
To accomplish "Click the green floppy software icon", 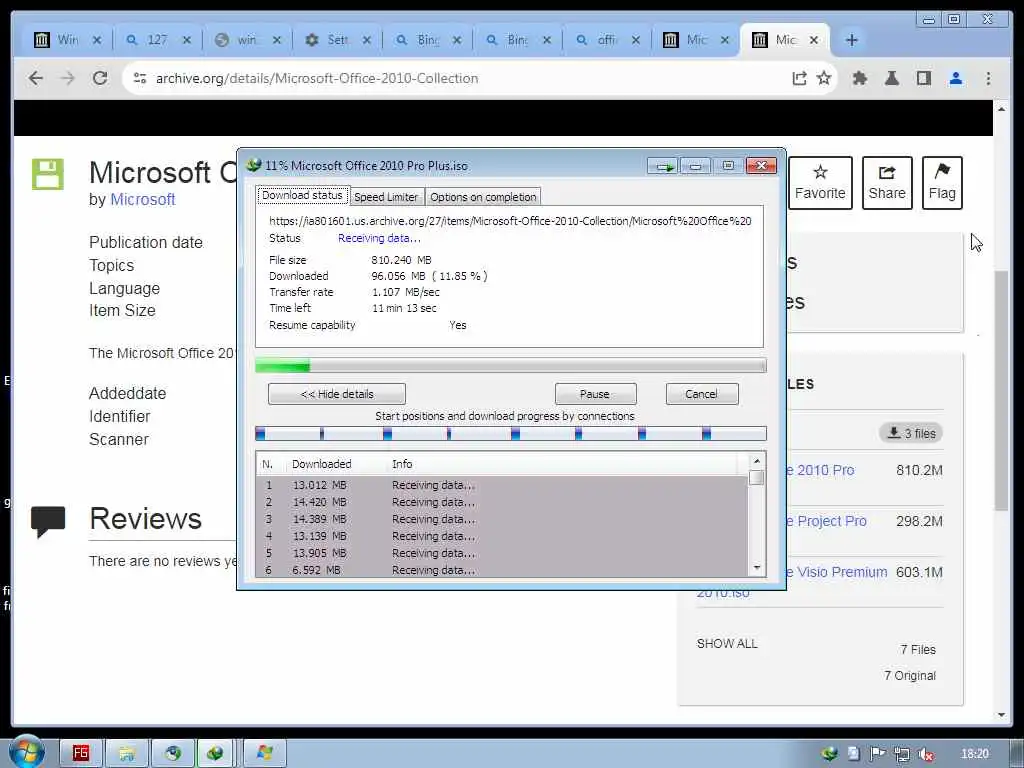I will [x=48, y=174].
